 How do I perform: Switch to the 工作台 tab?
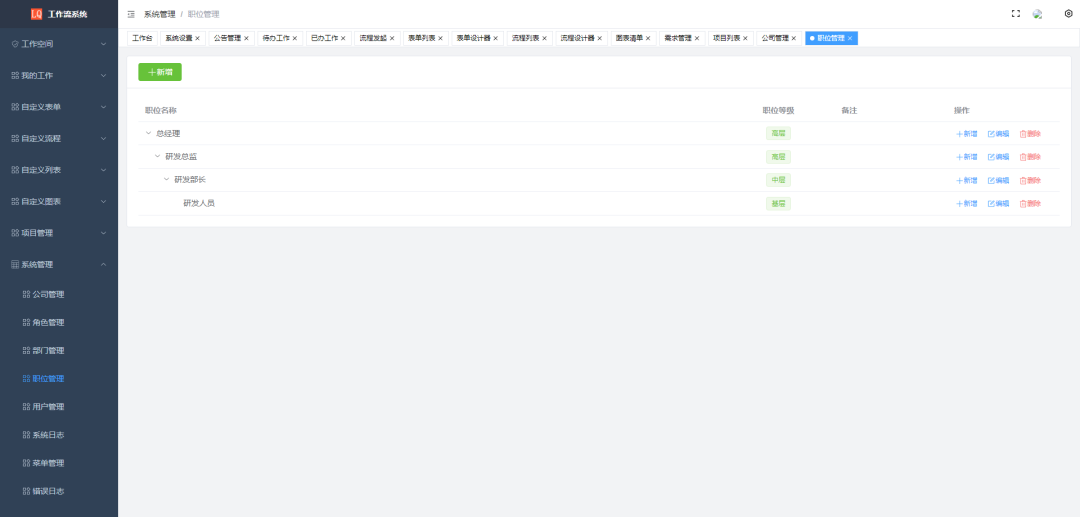click(142, 38)
